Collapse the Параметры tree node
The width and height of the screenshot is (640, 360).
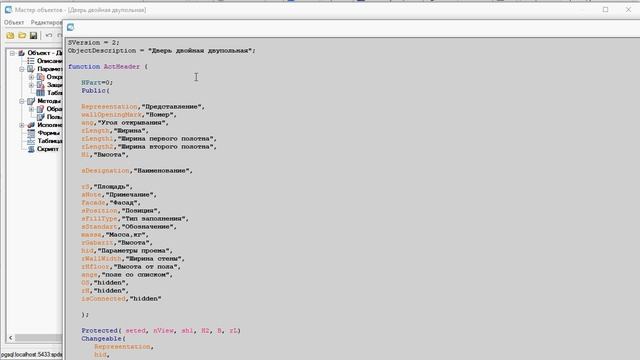tap(22, 69)
